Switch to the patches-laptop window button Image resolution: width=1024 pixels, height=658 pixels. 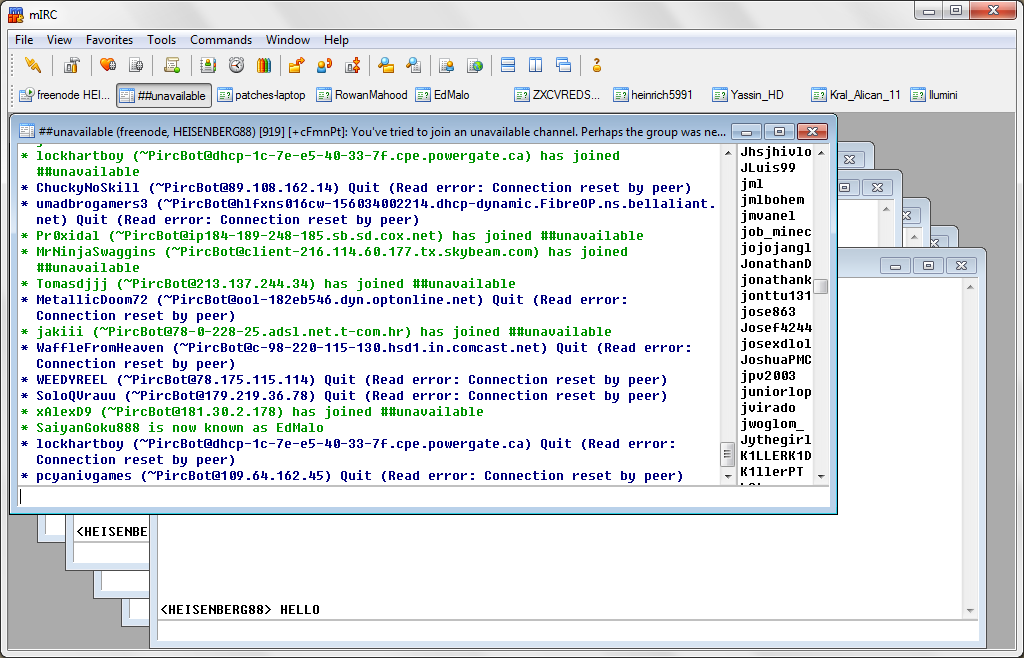(262, 95)
